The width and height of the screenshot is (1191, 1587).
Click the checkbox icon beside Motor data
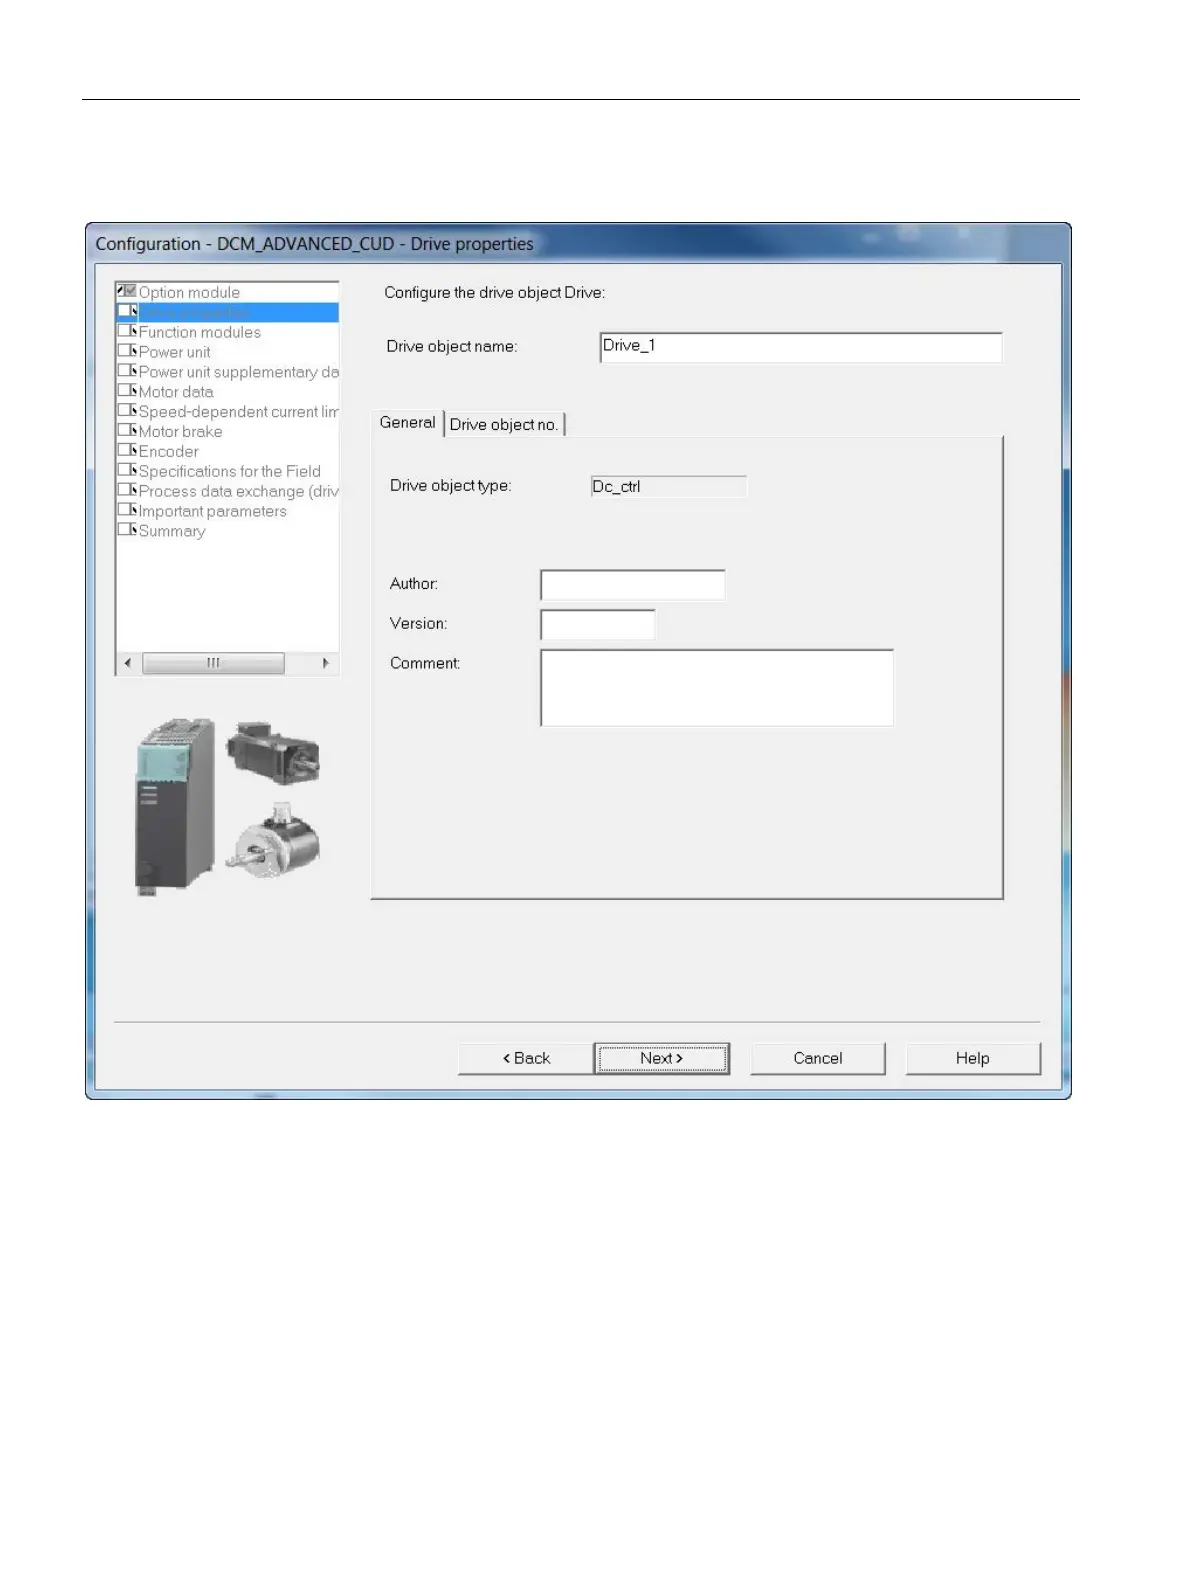127,391
